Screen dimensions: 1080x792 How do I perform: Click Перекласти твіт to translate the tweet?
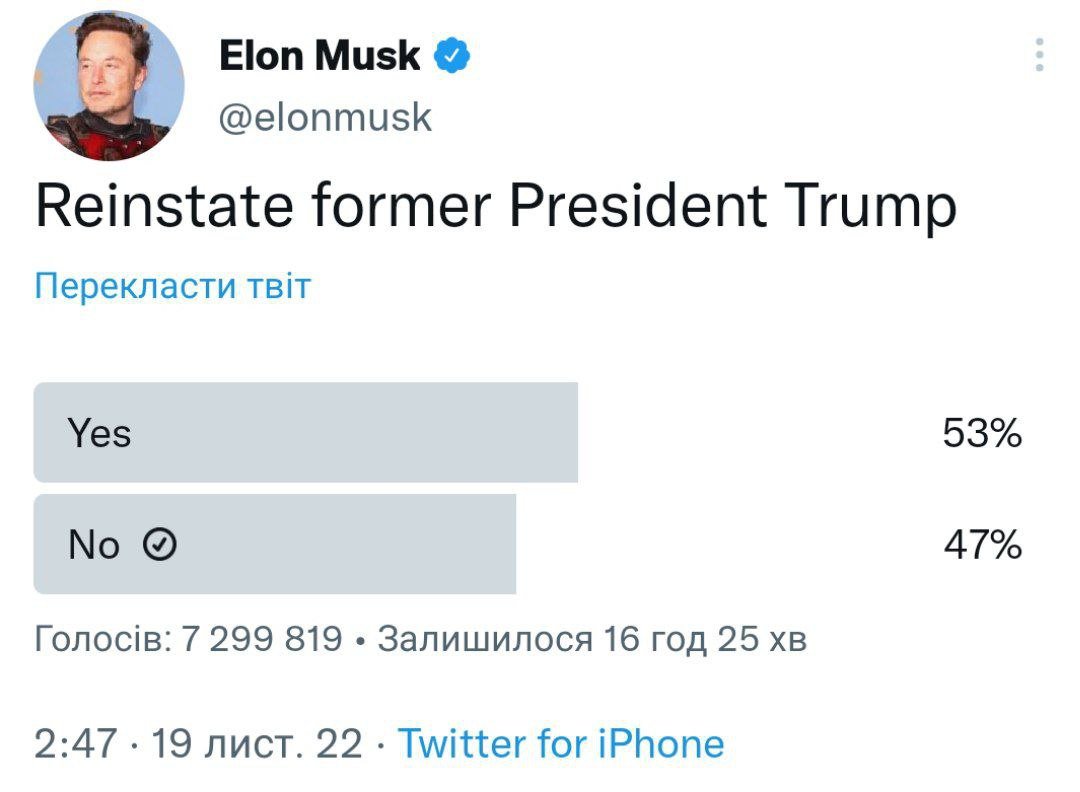(x=173, y=286)
